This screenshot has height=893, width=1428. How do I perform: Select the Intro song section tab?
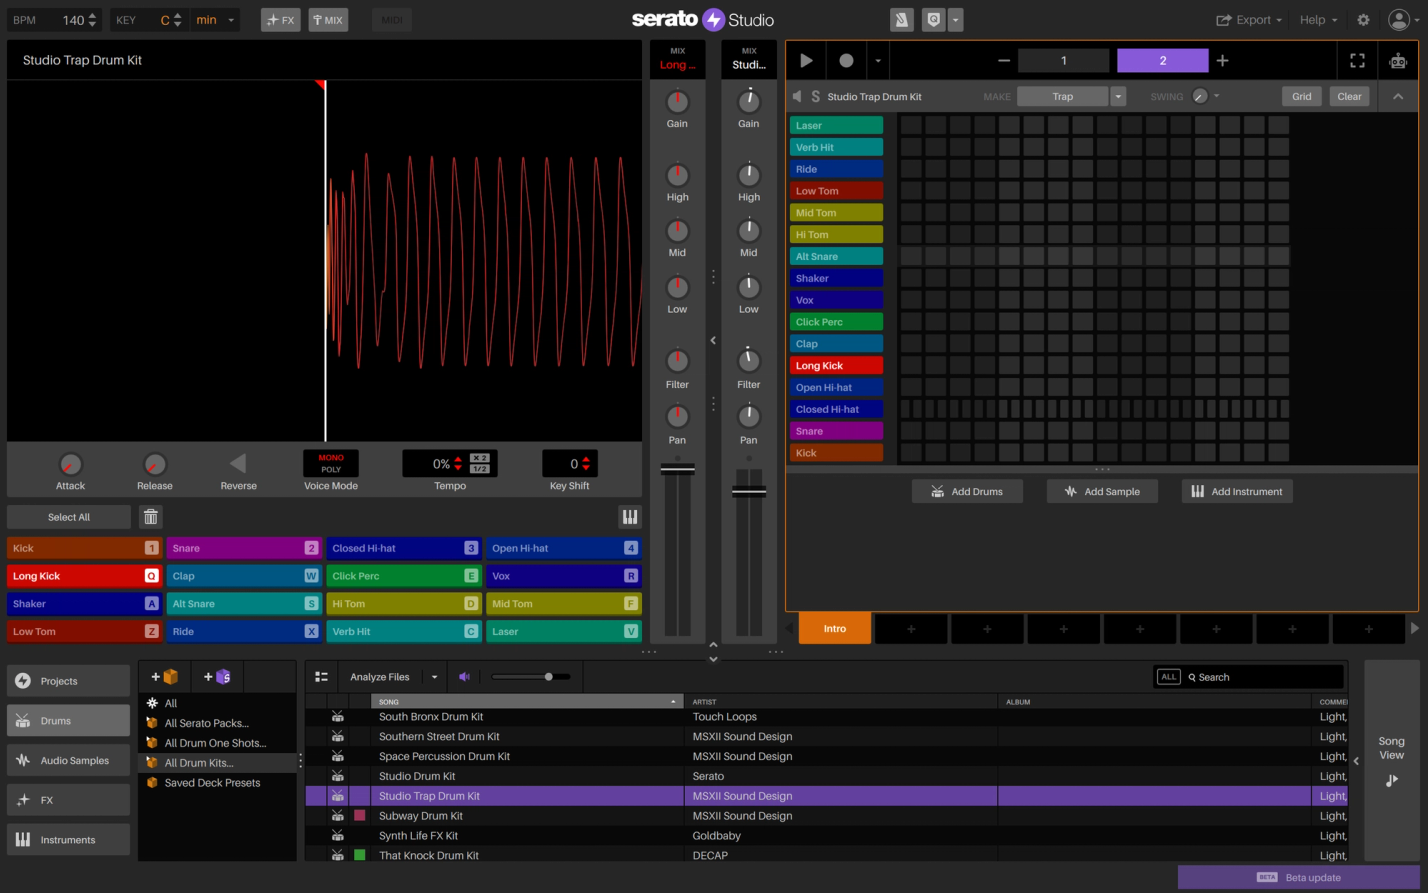tap(834, 628)
